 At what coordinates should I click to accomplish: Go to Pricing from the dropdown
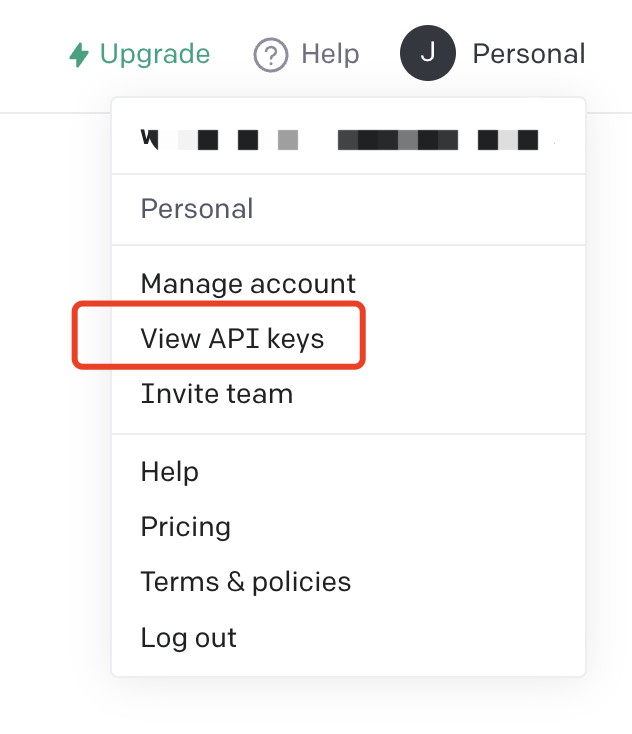click(x=186, y=527)
